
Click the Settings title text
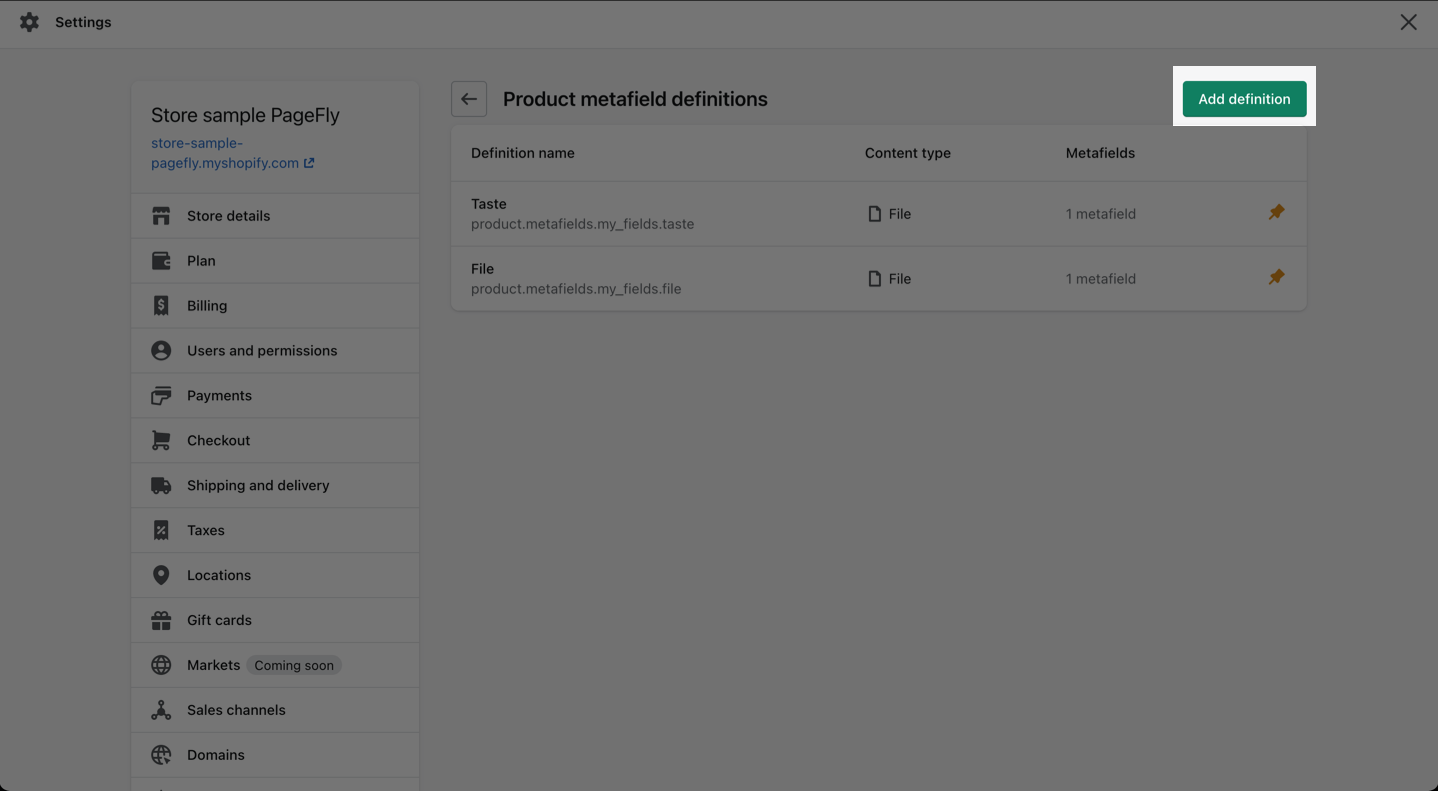(x=83, y=22)
